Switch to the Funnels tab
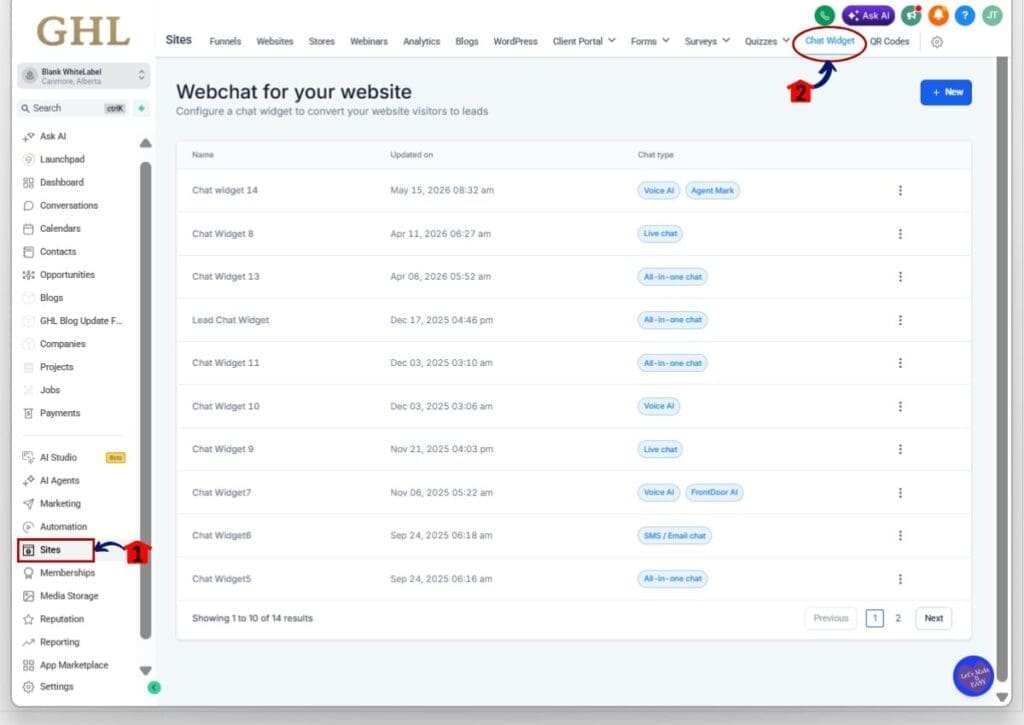This screenshot has height=725, width=1024. (x=225, y=41)
